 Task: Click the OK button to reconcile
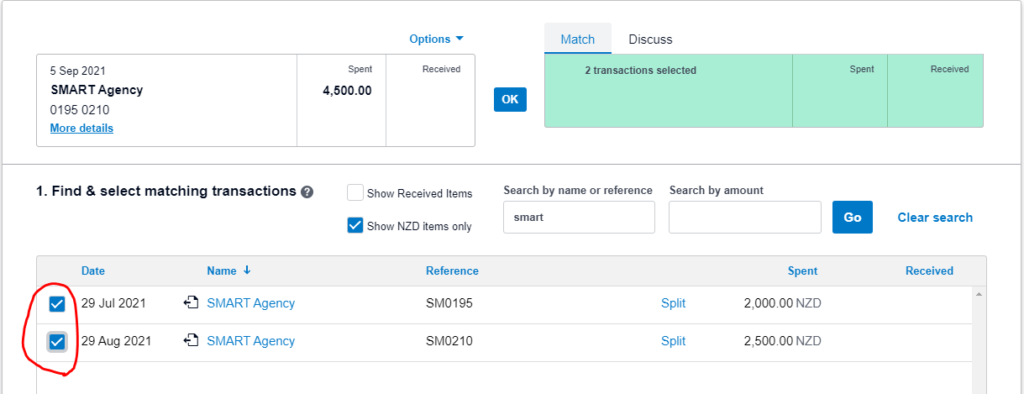(x=510, y=99)
